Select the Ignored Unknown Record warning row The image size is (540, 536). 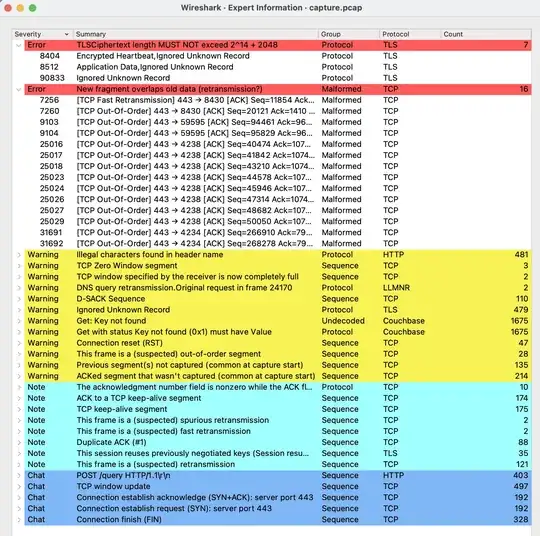278,310
